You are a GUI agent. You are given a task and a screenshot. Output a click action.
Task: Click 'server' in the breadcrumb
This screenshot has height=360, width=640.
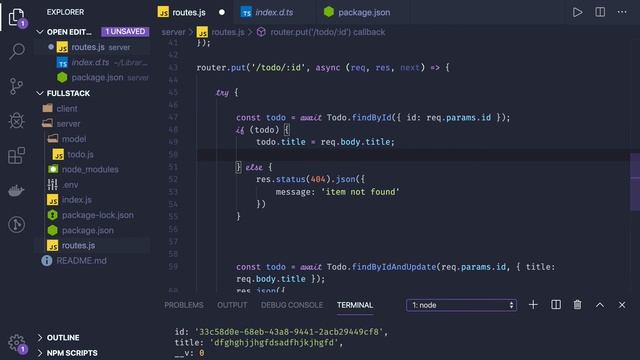click(173, 32)
